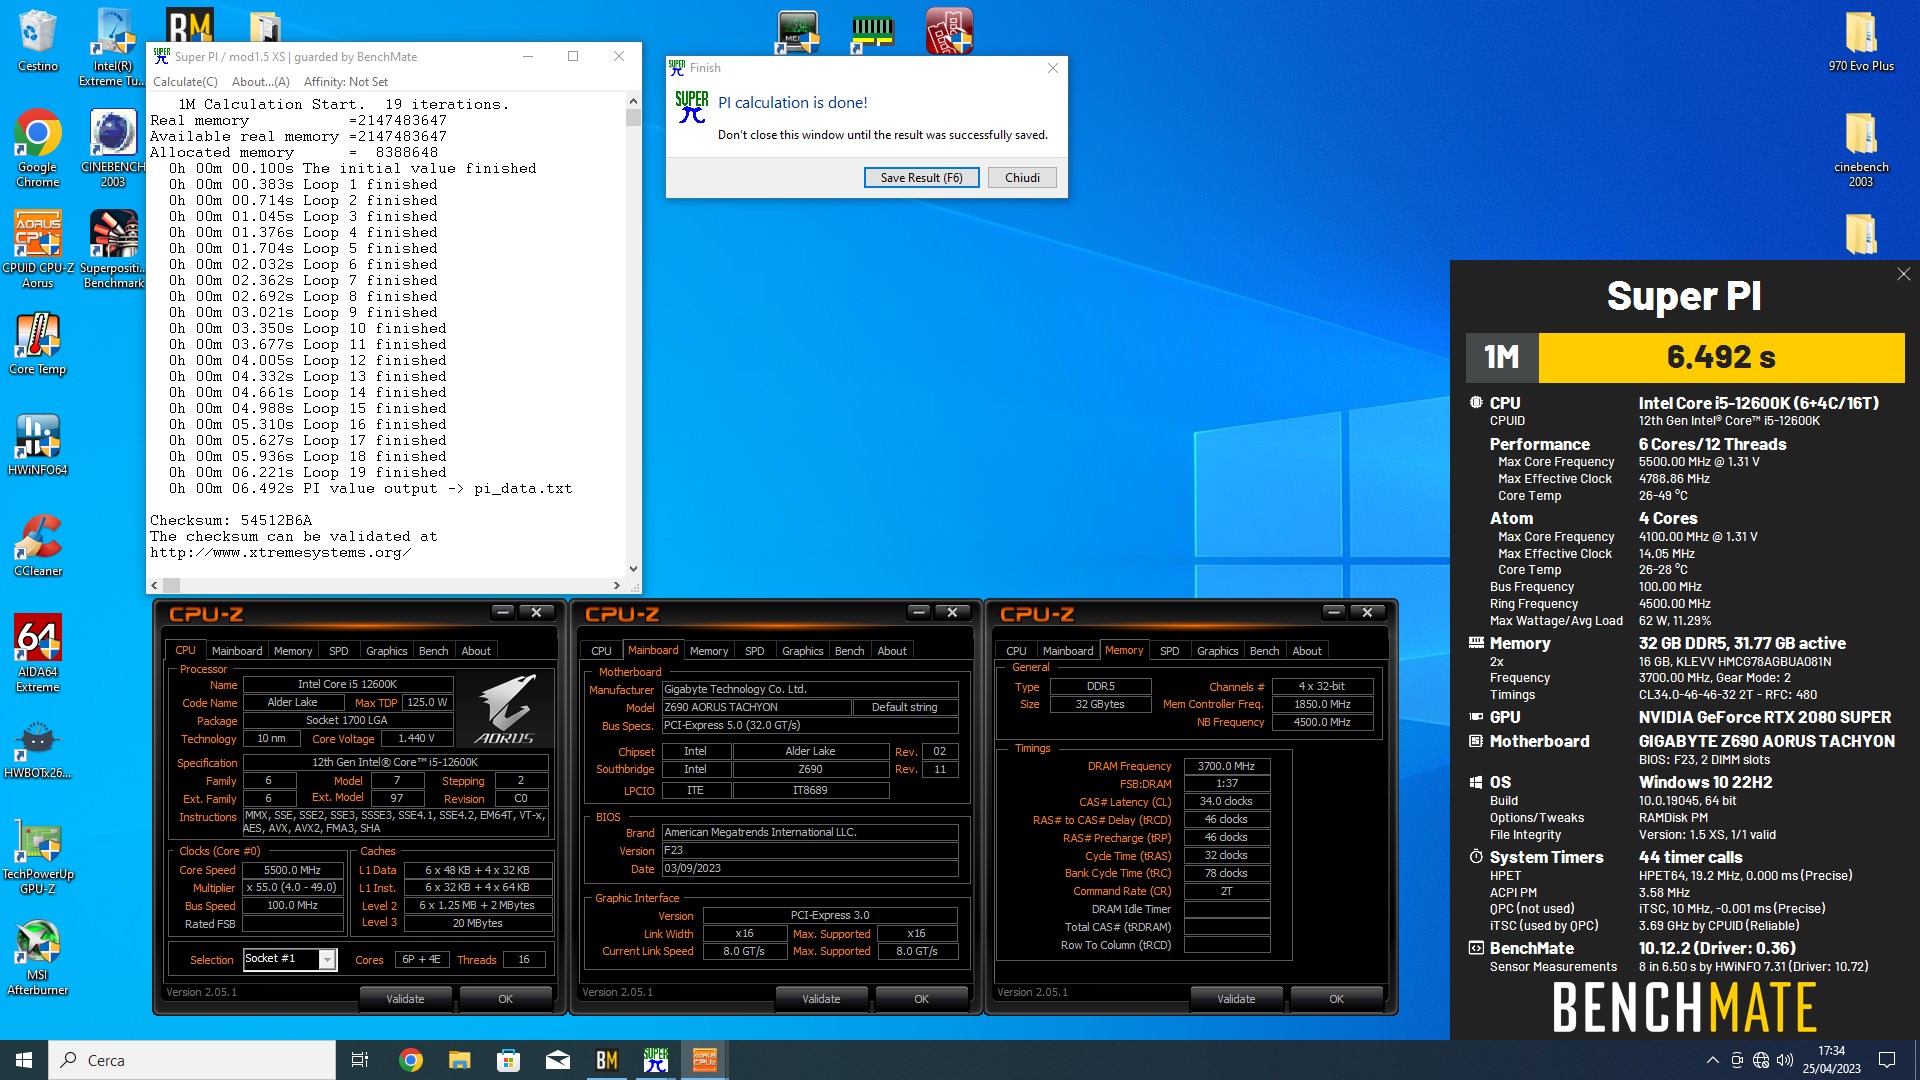The height and width of the screenshot is (1080, 1920).
Task: Open File Explorer from the taskbar
Action: point(459,1060)
